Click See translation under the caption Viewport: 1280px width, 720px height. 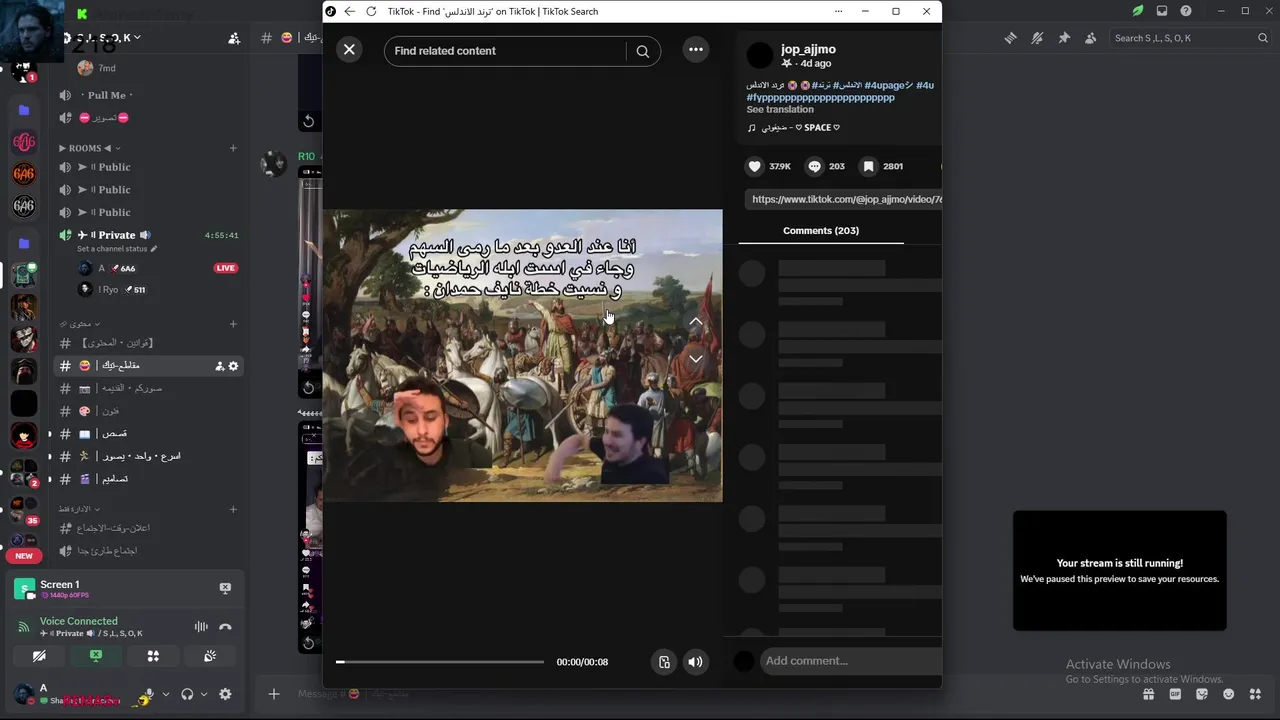click(780, 109)
